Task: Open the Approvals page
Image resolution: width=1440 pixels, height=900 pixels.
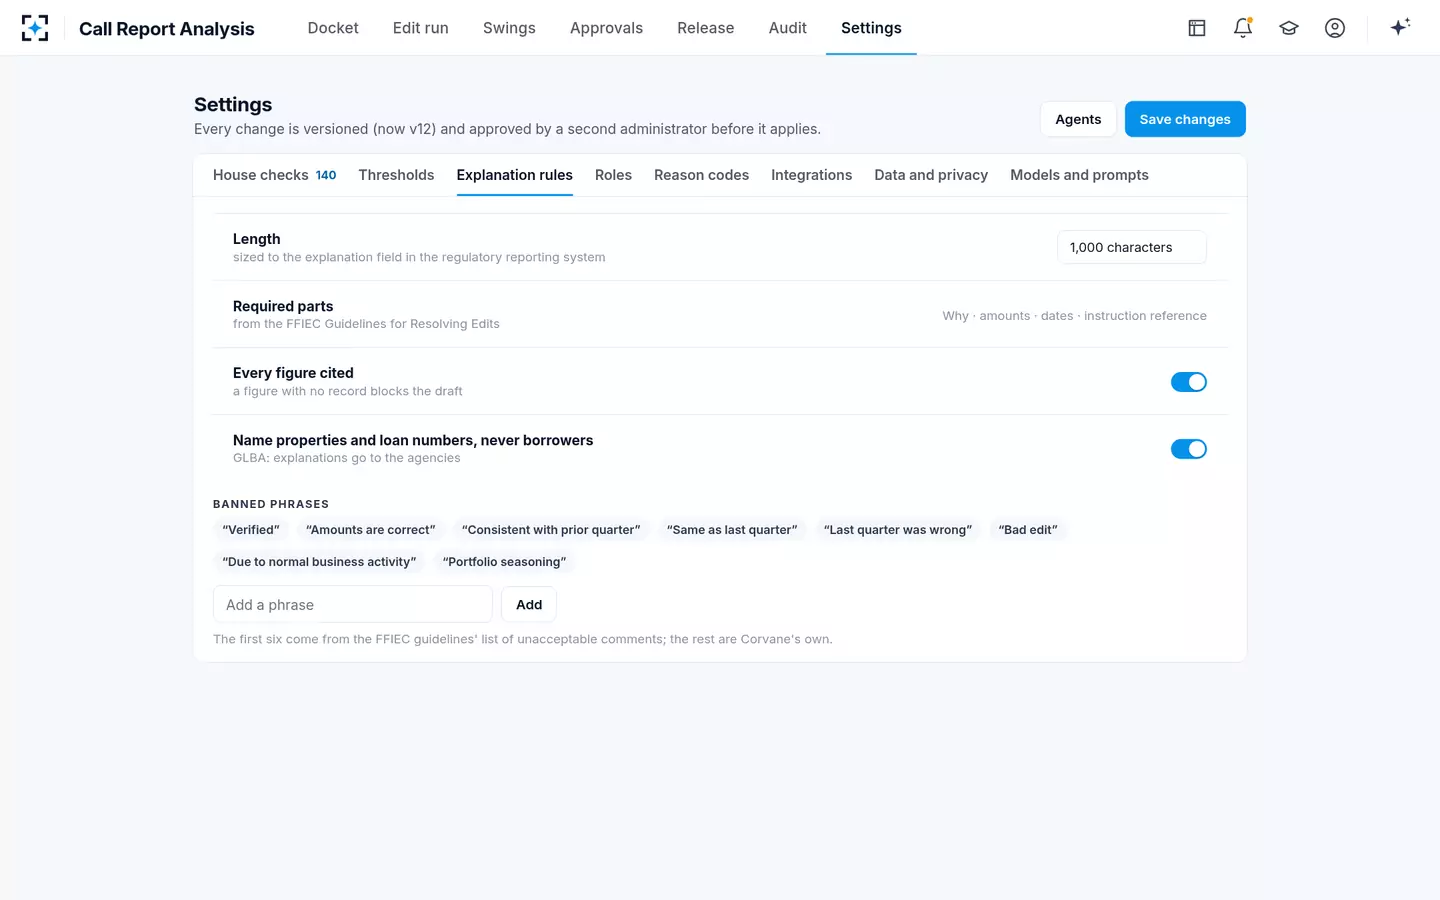Action: [x=606, y=28]
